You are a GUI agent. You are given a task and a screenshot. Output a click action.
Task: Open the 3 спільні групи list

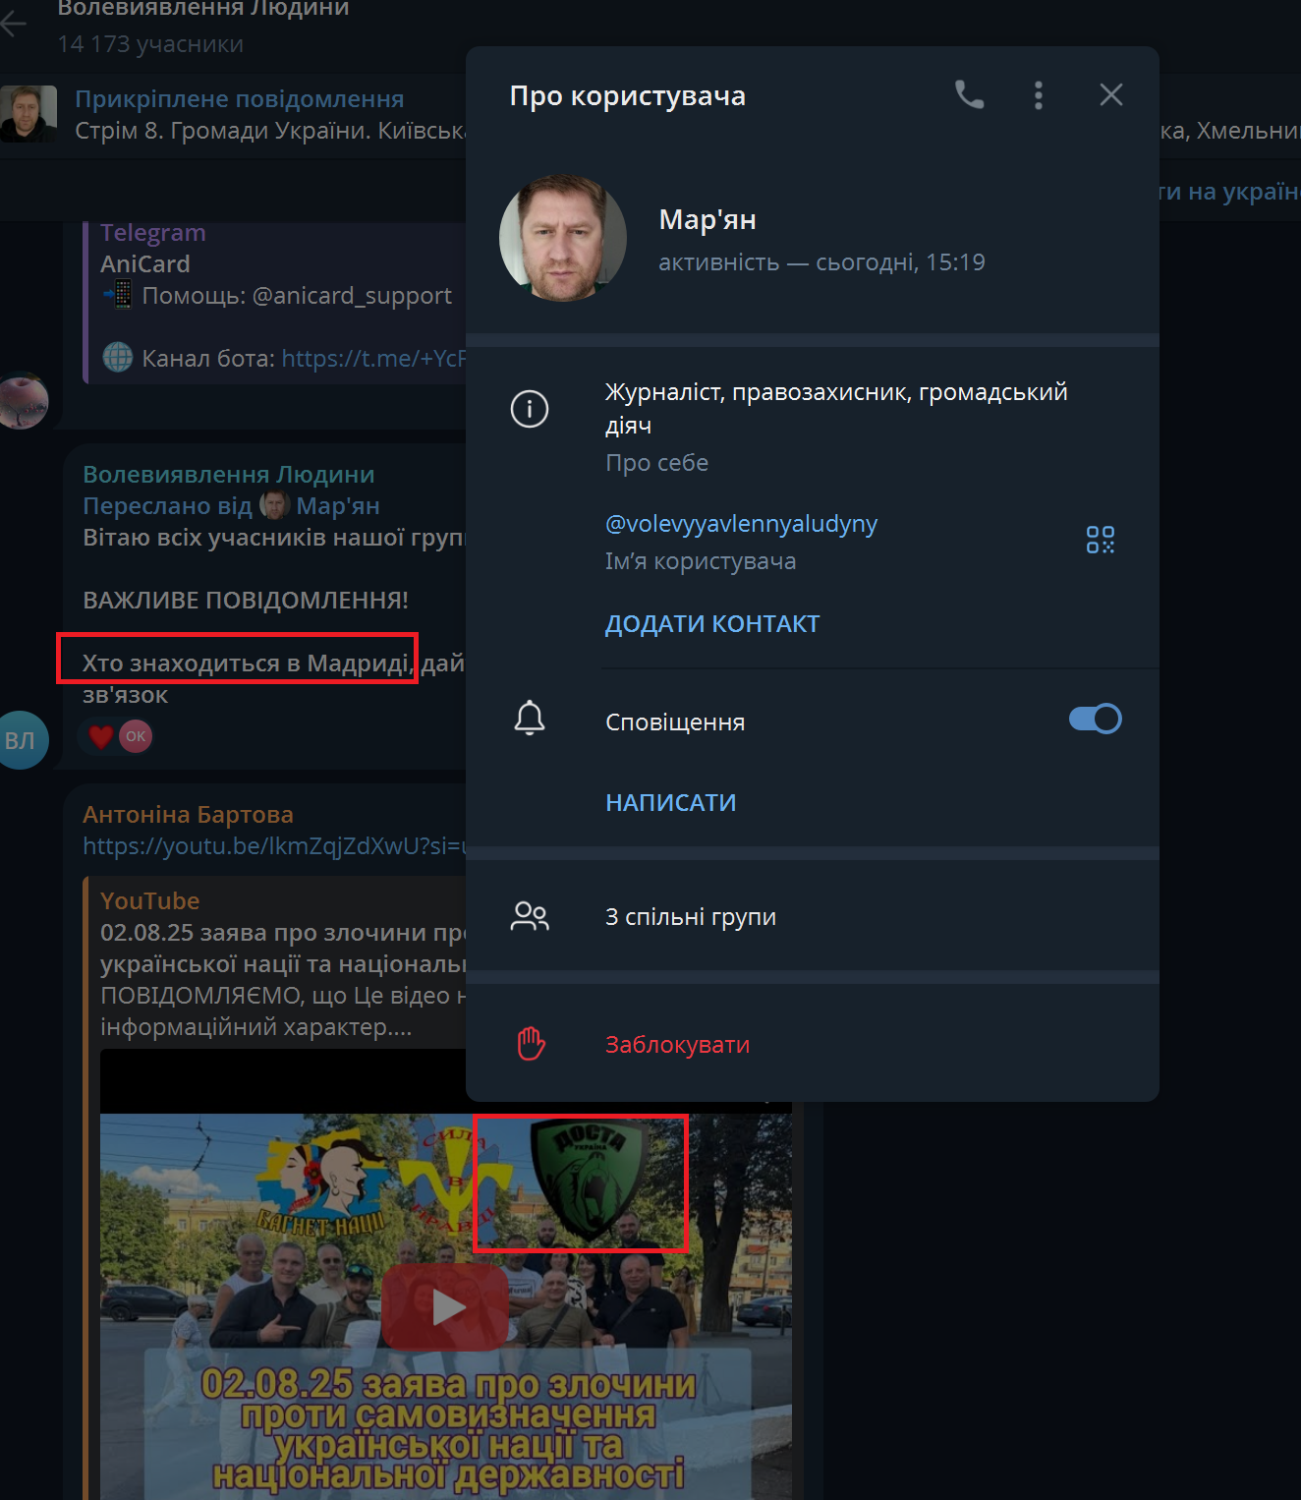click(690, 917)
